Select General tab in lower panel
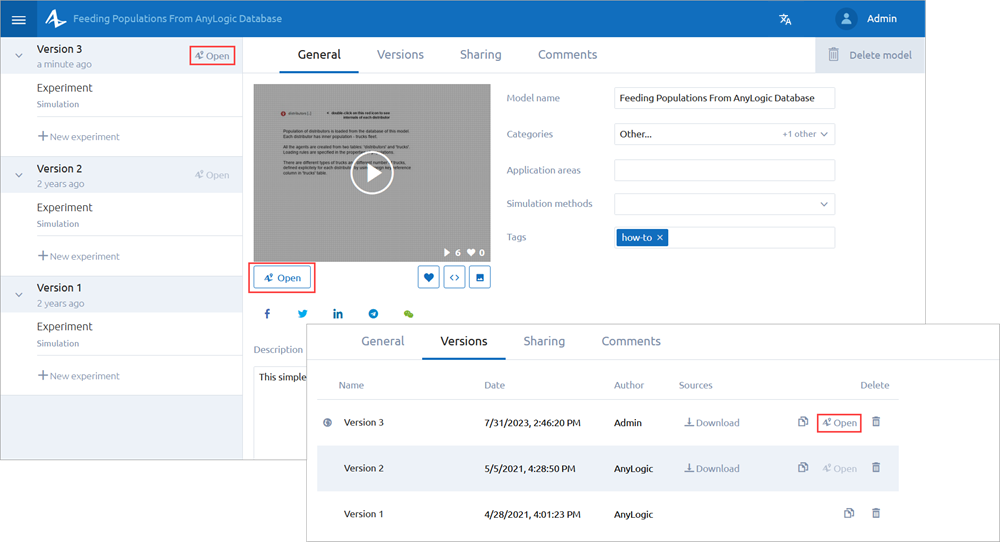This screenshot has width=1000, height=542. [x=383, y=341]
